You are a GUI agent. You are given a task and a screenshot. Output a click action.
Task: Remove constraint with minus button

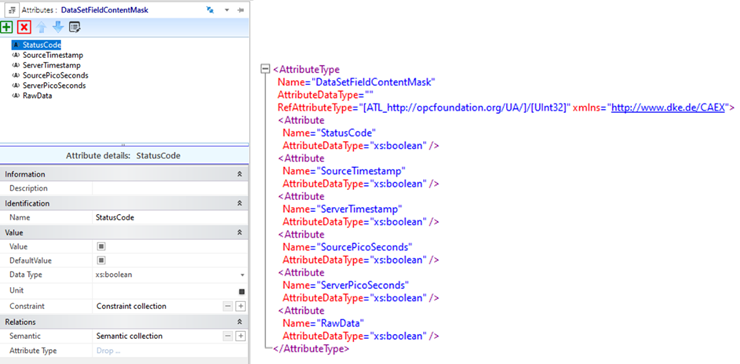[228, 306]
